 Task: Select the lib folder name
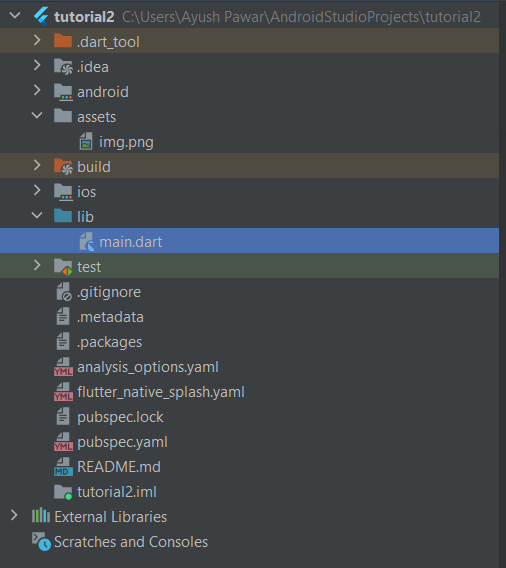coord(85,217)
